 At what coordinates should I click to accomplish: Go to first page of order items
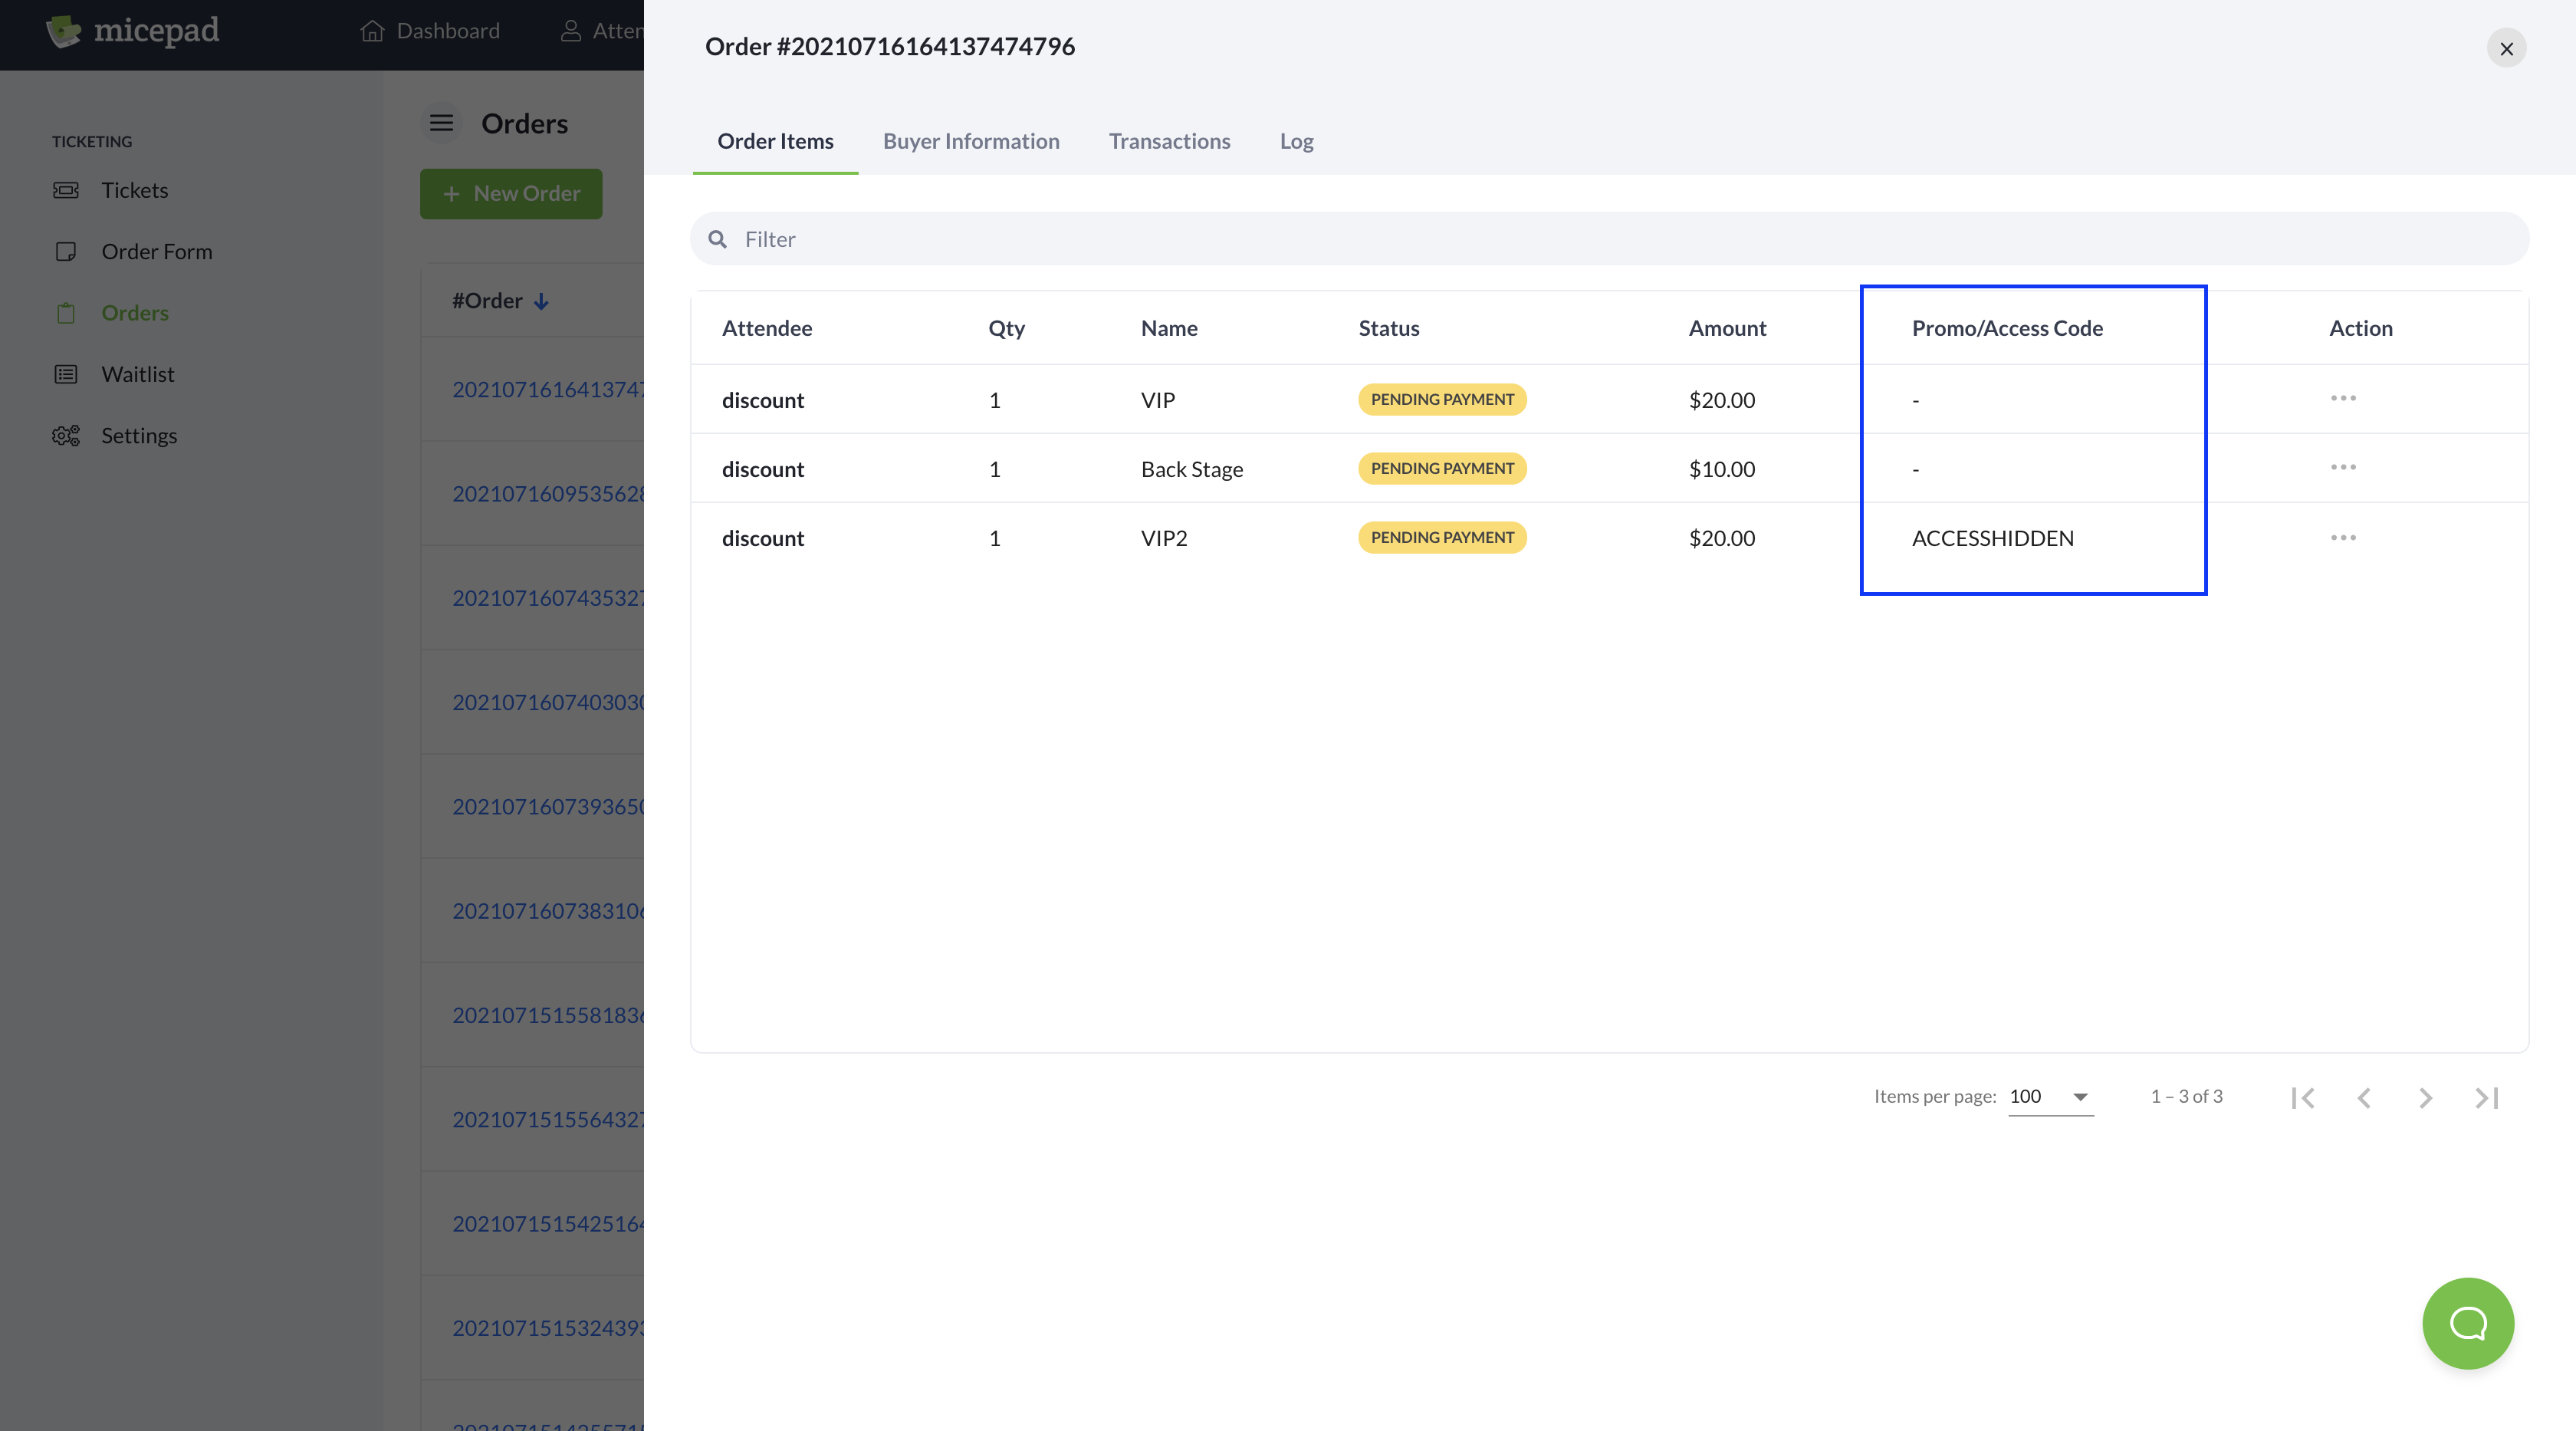pyautogui.click(x=2303, y=1097)
